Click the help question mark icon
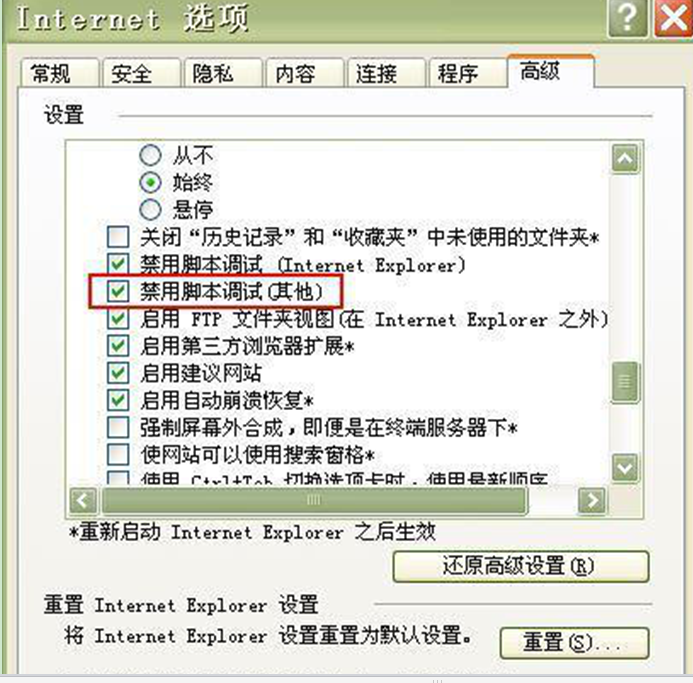693x683 pixels. [x=628, y=18]
